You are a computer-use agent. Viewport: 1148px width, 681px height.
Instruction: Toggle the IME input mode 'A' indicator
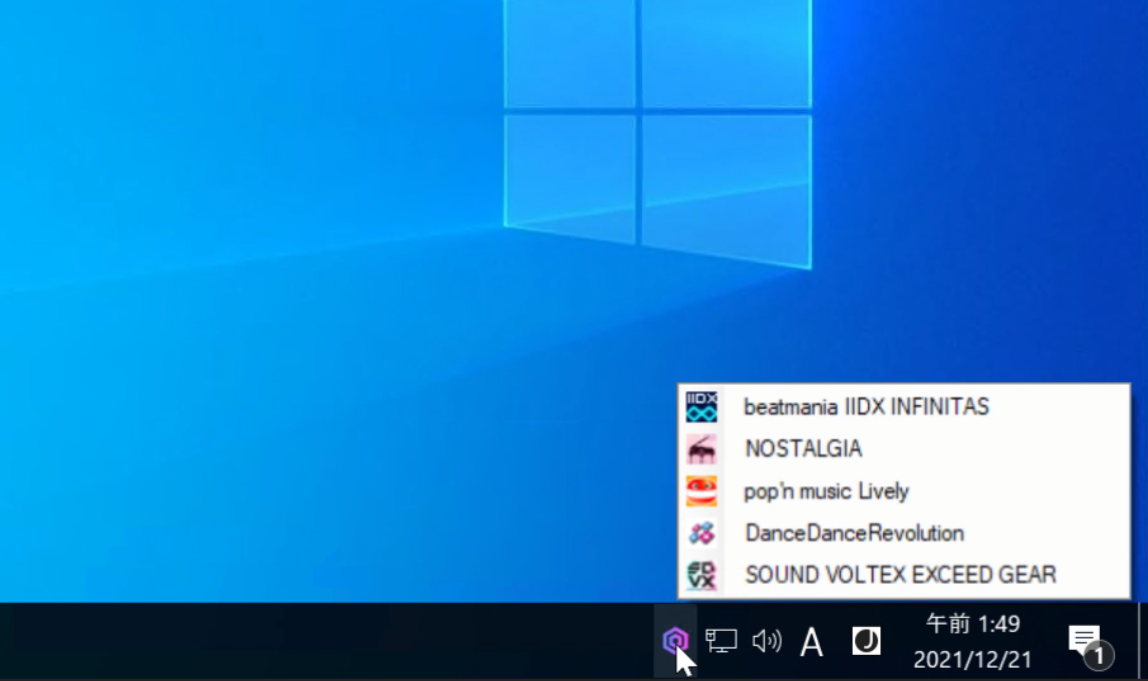tap(811, 642)
